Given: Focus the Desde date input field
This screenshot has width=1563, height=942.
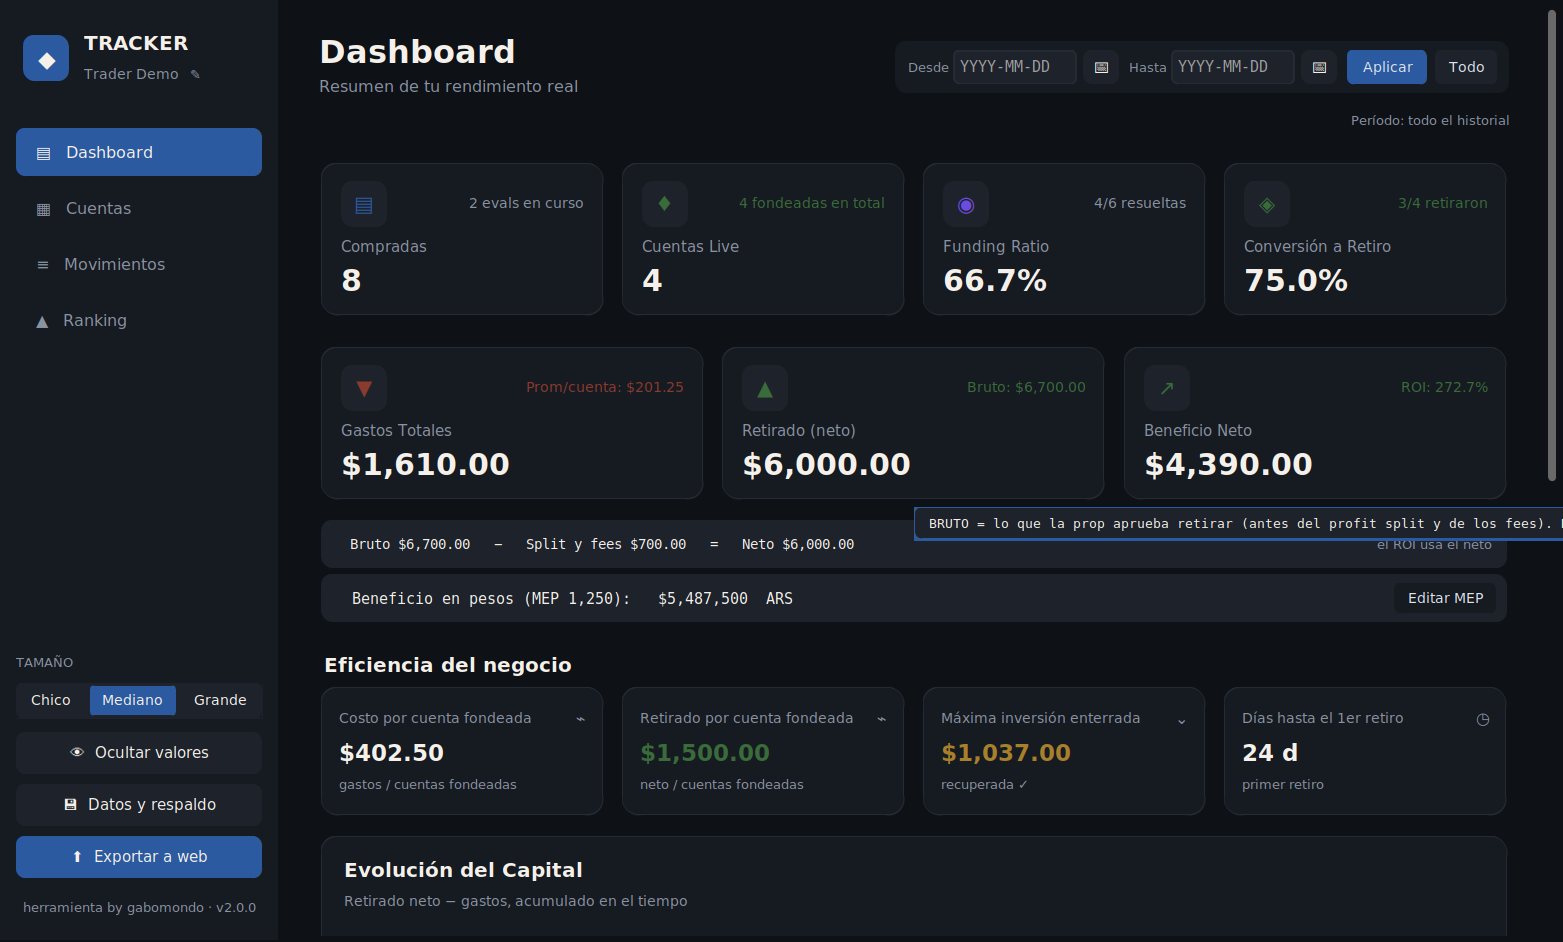Looking at the screenshot, I should 1015,67.
